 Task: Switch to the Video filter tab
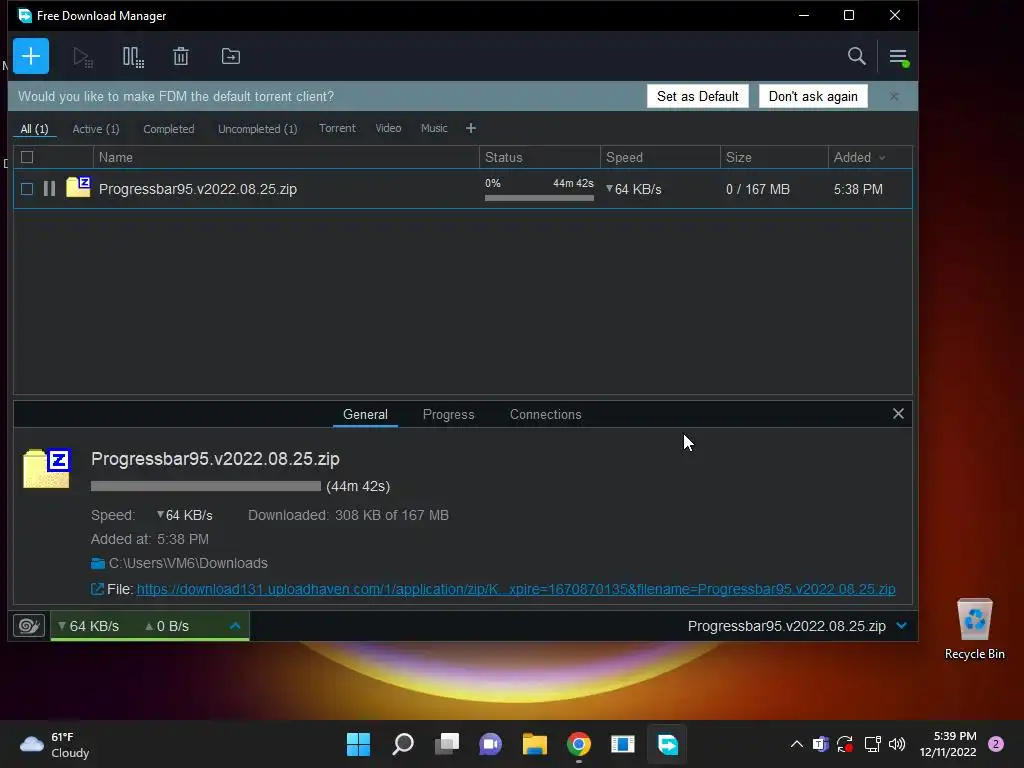click(x=388, y=128)
